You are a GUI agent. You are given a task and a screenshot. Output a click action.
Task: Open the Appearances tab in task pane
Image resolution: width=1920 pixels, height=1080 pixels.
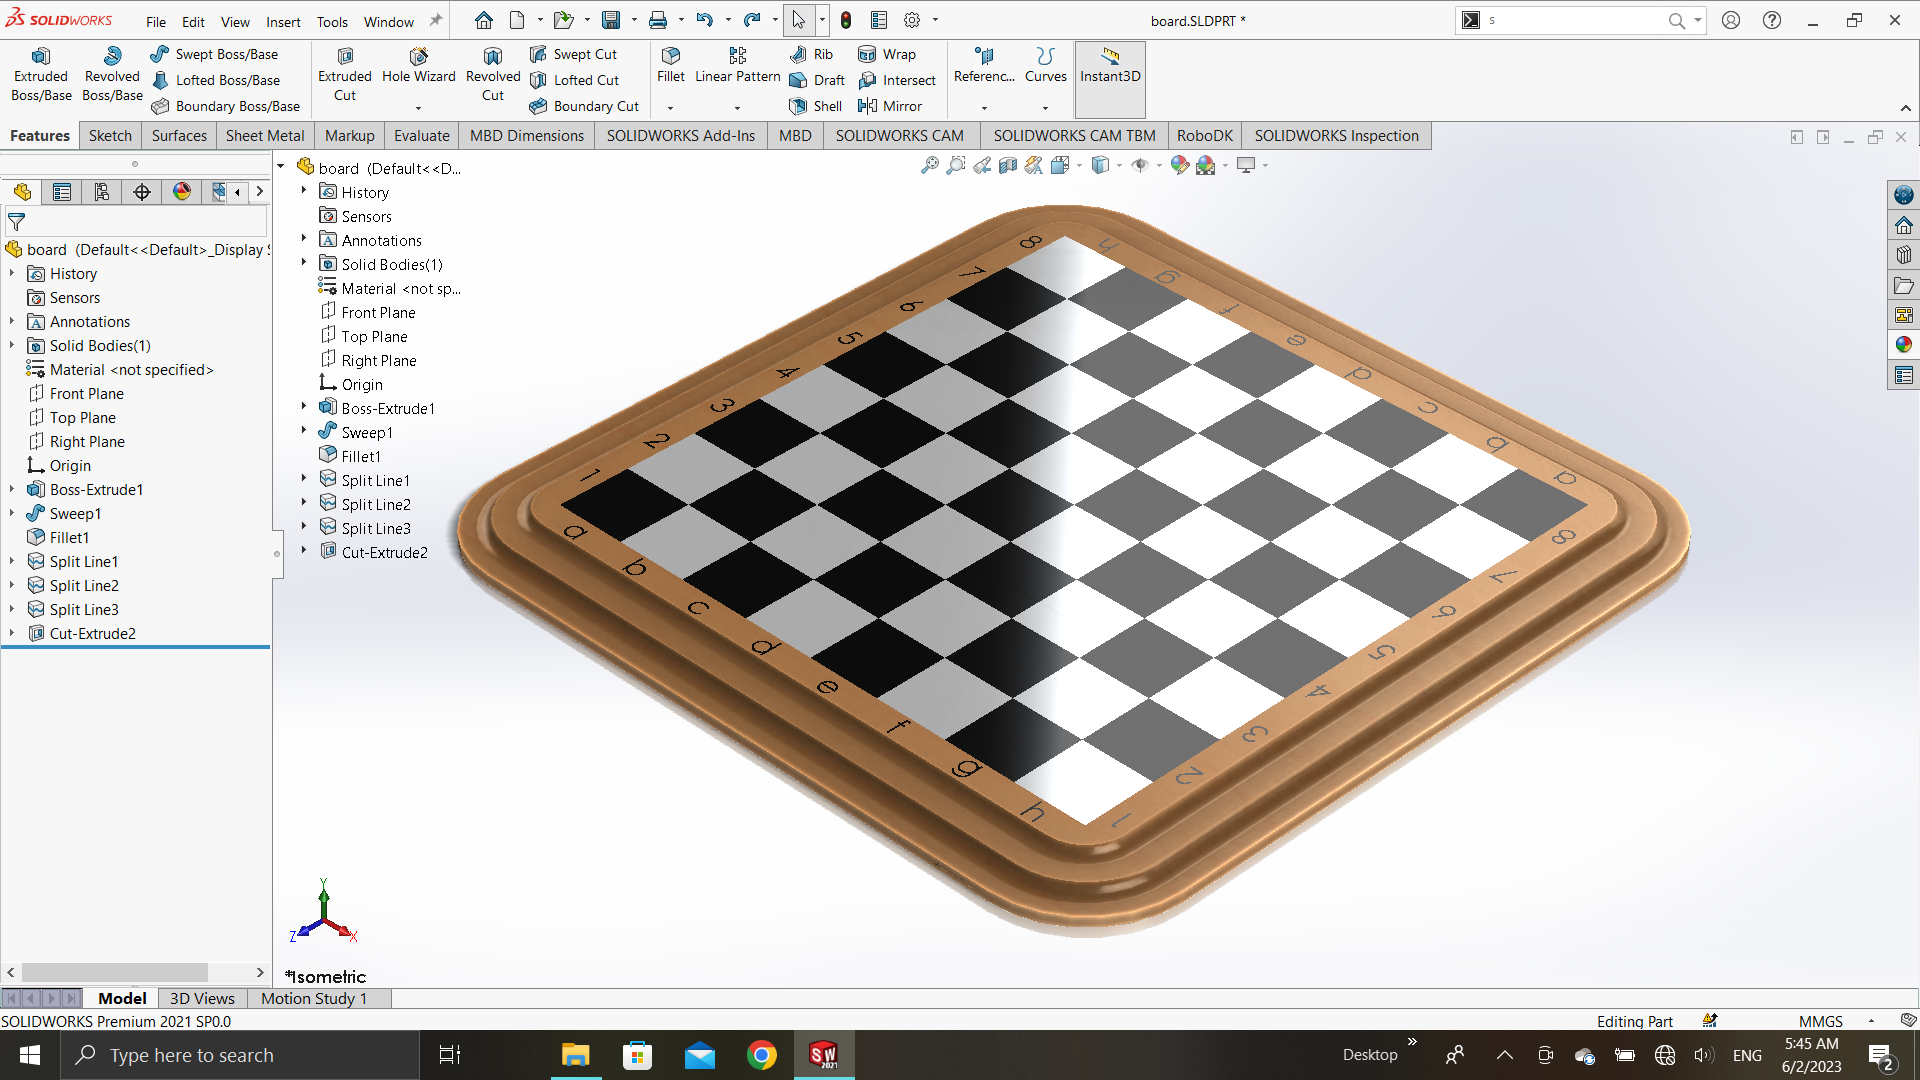click(x=1903, y=345)
